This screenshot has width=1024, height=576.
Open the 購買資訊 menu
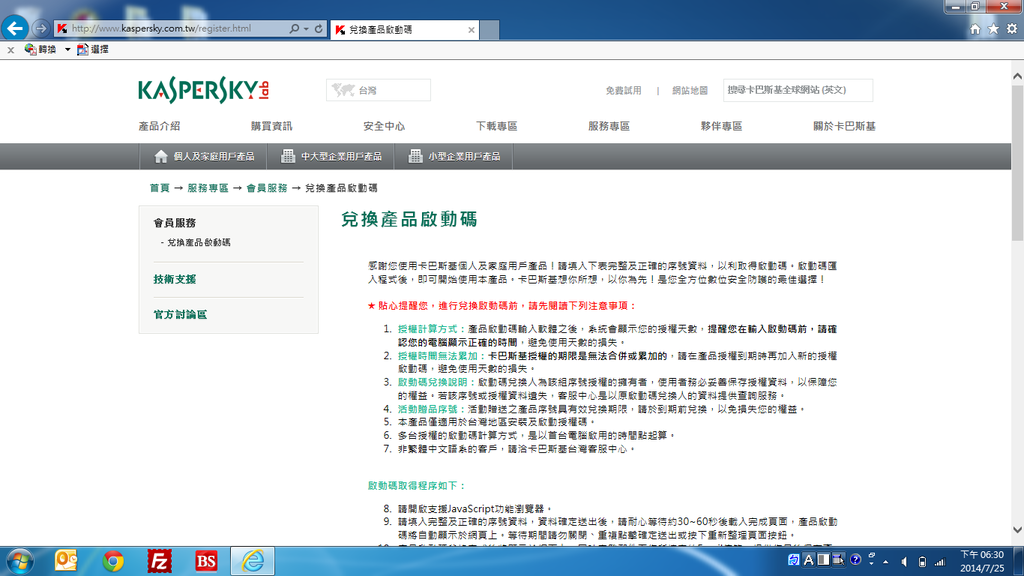(x=272, y=126)
